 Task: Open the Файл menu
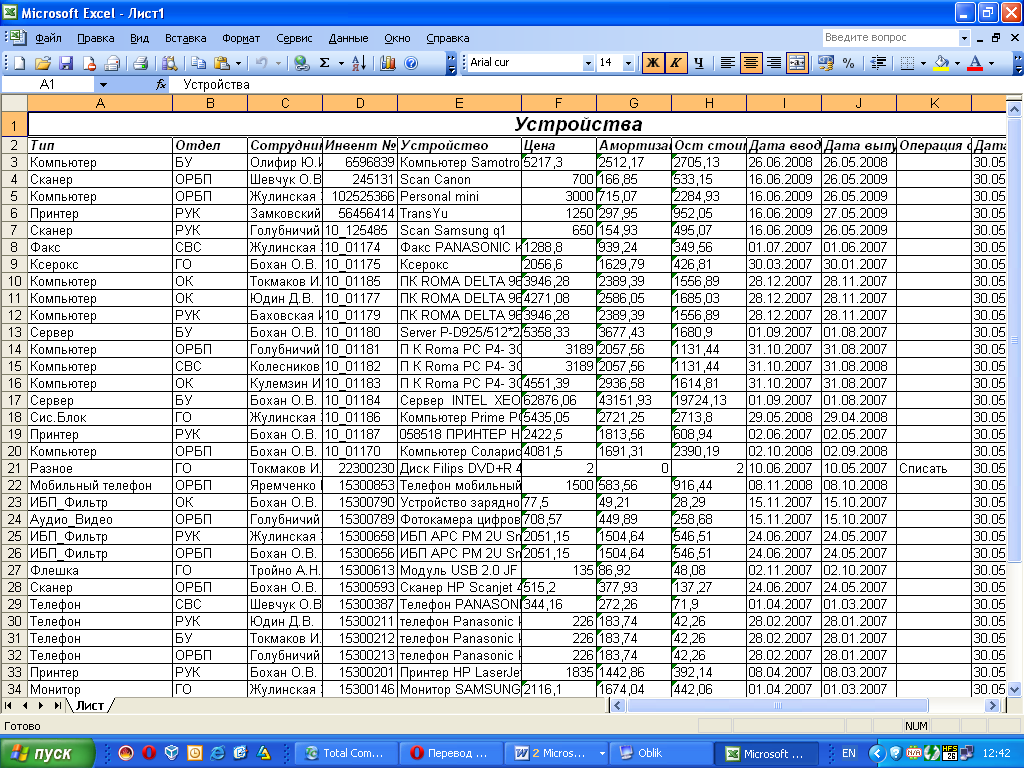coord(48,38)
